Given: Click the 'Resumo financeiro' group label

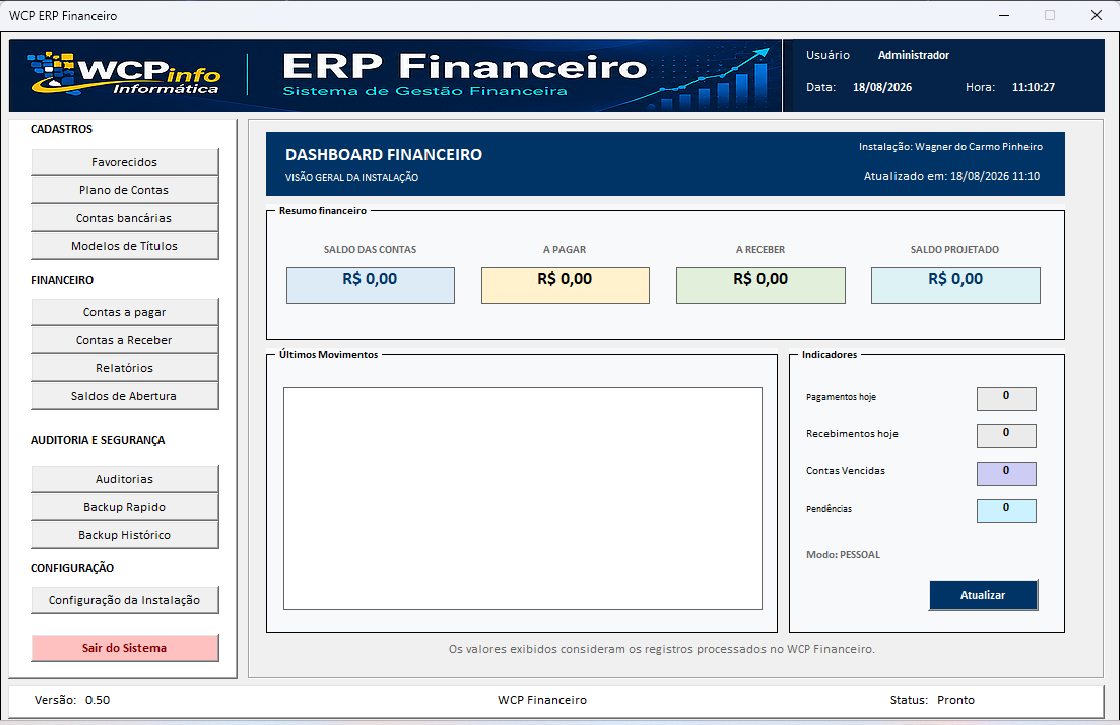Looking at the screenshot, I should point(323,211).
